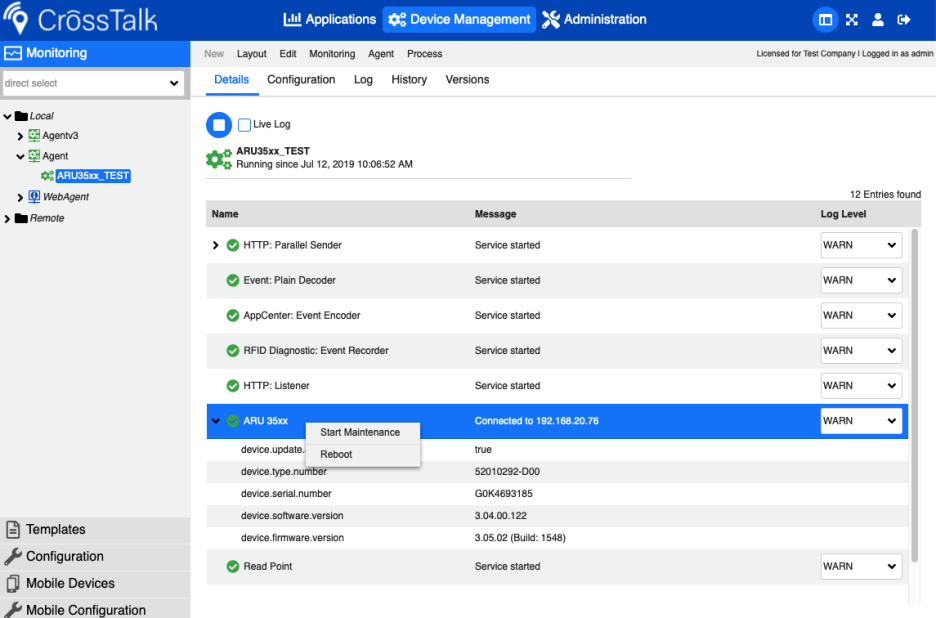Expand the Remote folder

pyautogui.click(x=8, y=219)
